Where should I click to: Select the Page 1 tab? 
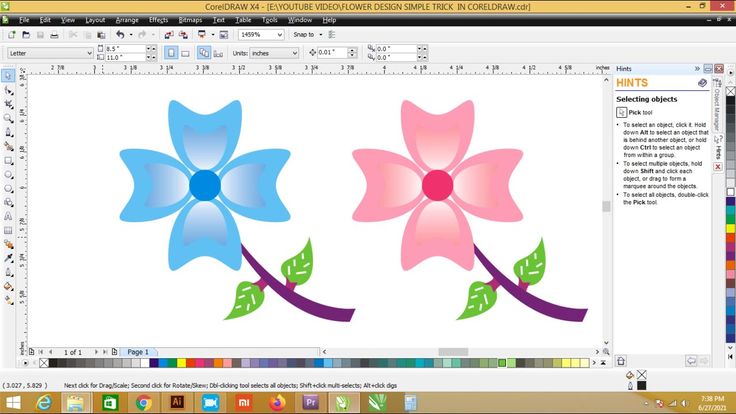tap(136, 352)
